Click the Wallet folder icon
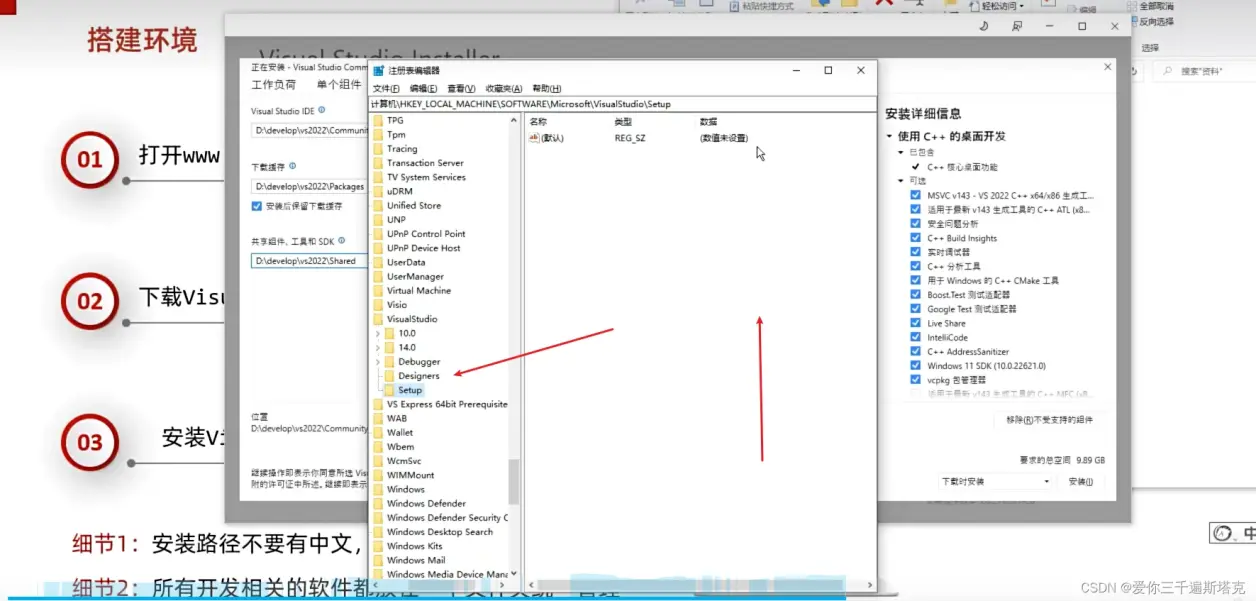Viewport: 1256px width, 601px height. point(378,433)
